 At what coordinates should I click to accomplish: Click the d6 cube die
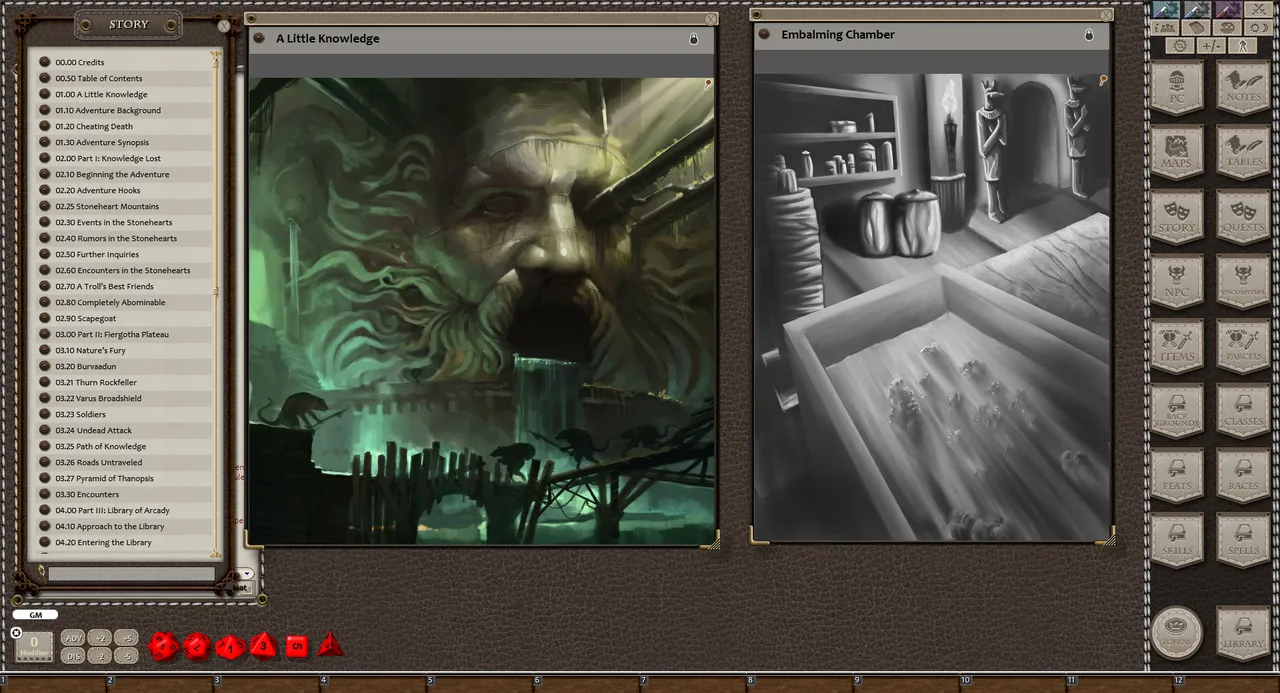click(x=297, y=646)
